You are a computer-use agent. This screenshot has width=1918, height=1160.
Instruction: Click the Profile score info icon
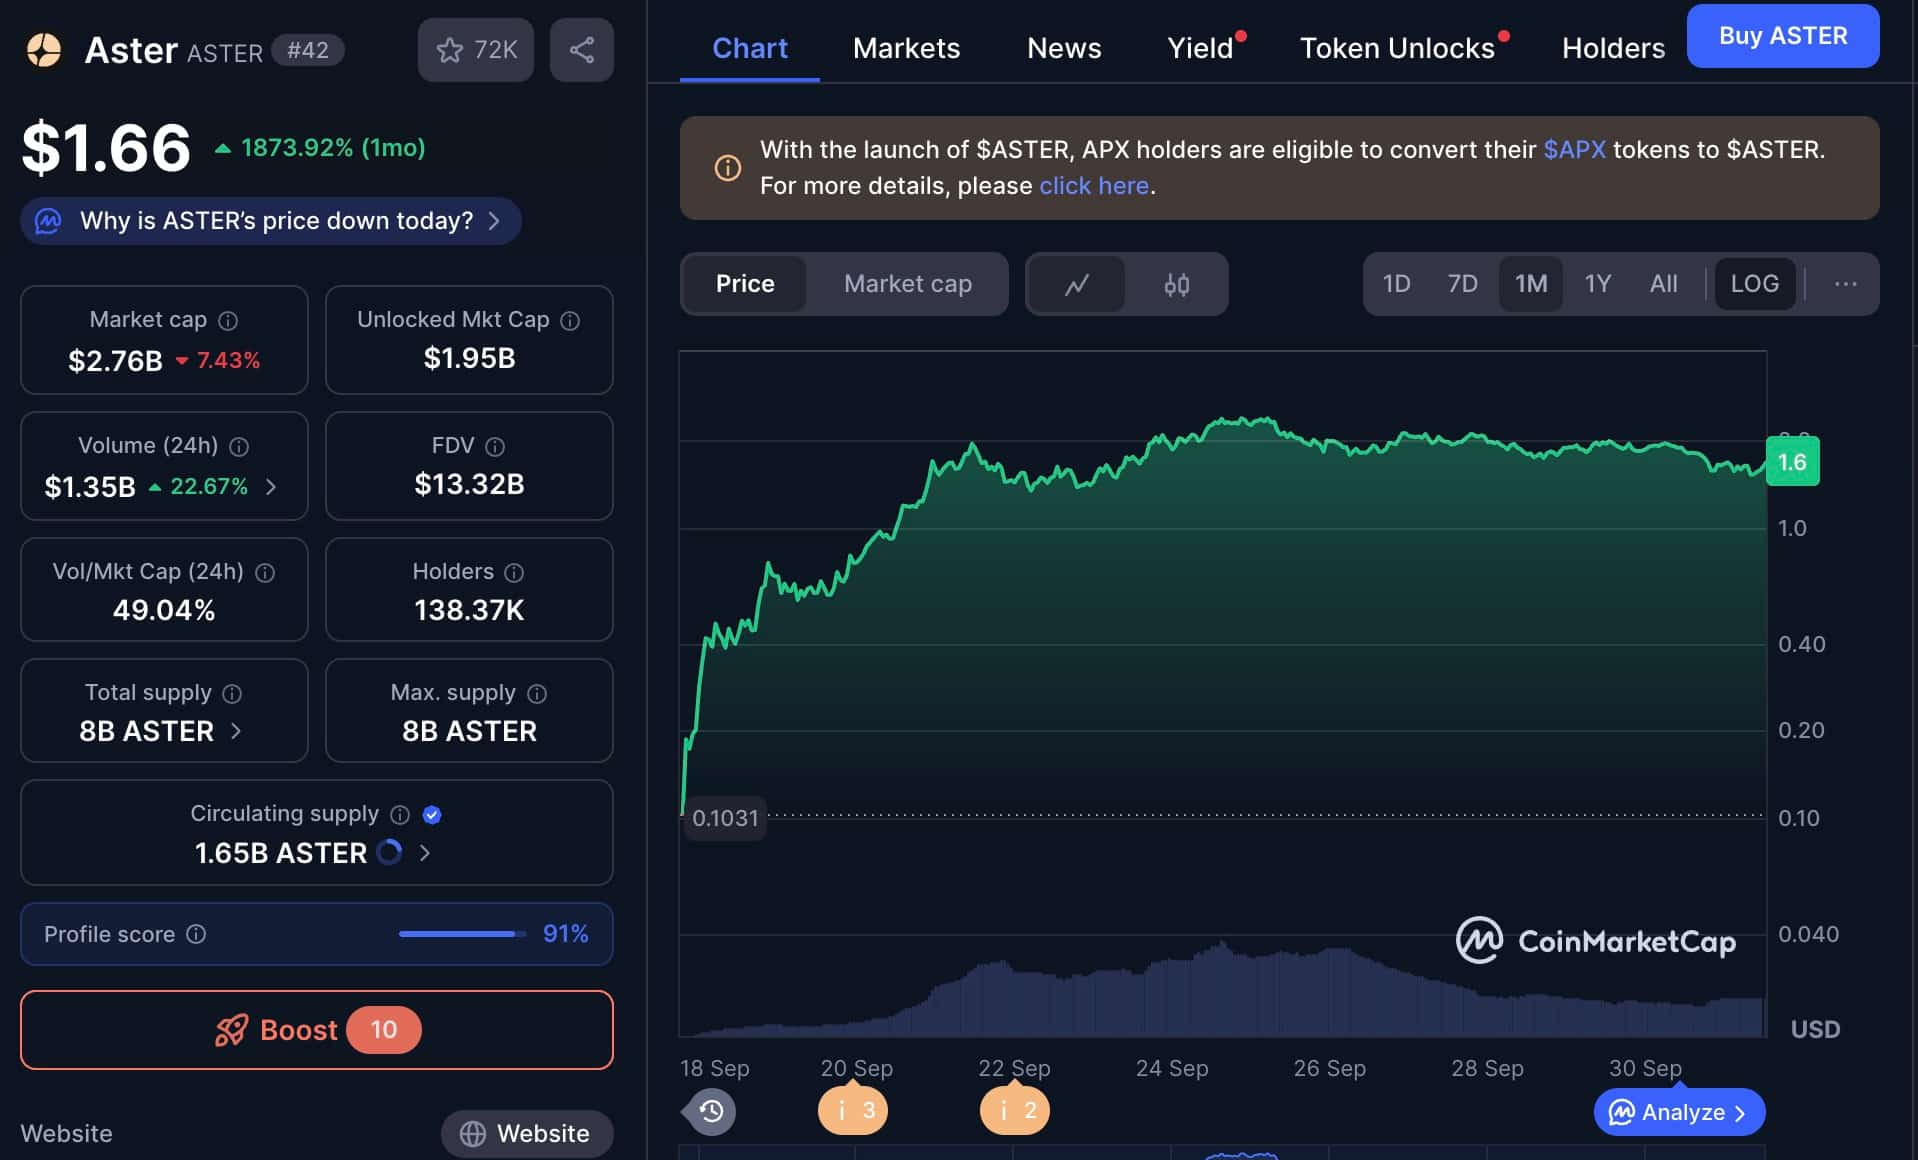click(x=196, y=934)
